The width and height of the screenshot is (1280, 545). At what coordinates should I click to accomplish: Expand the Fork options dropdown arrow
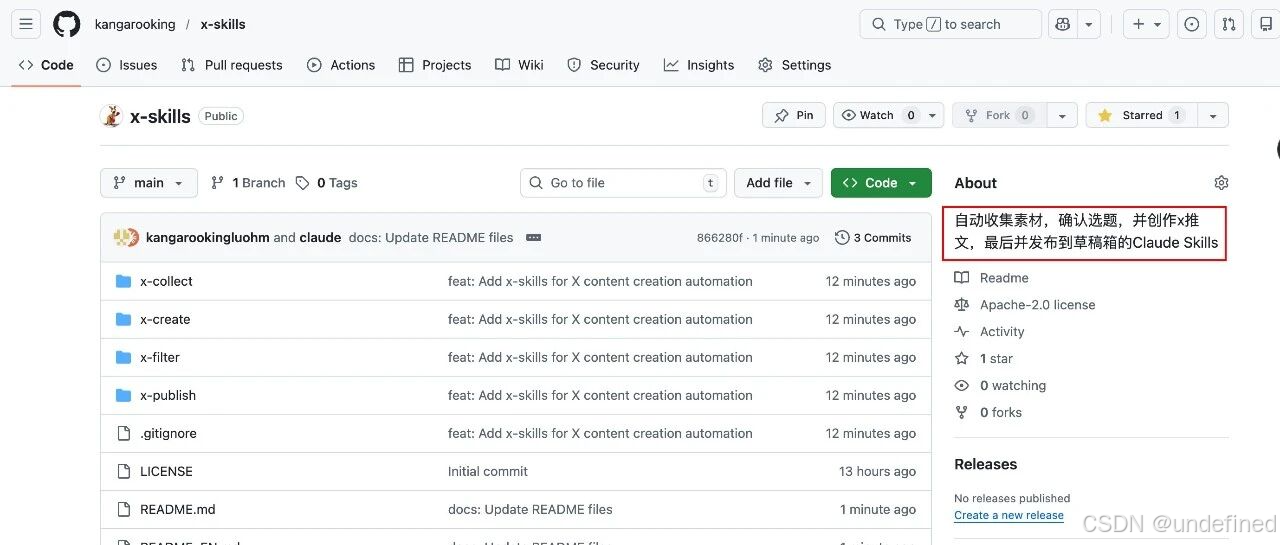pyautogui.click(x=1062, y=115)
